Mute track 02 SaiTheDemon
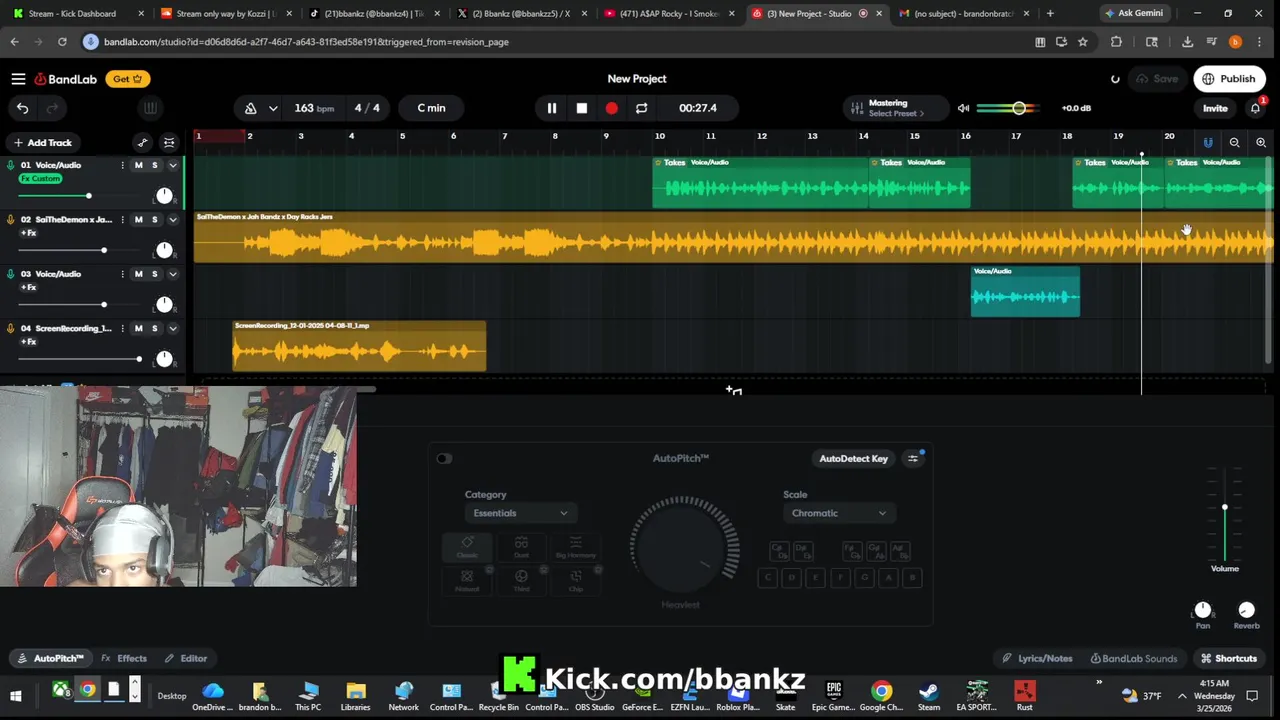 (x=139, y=219)
